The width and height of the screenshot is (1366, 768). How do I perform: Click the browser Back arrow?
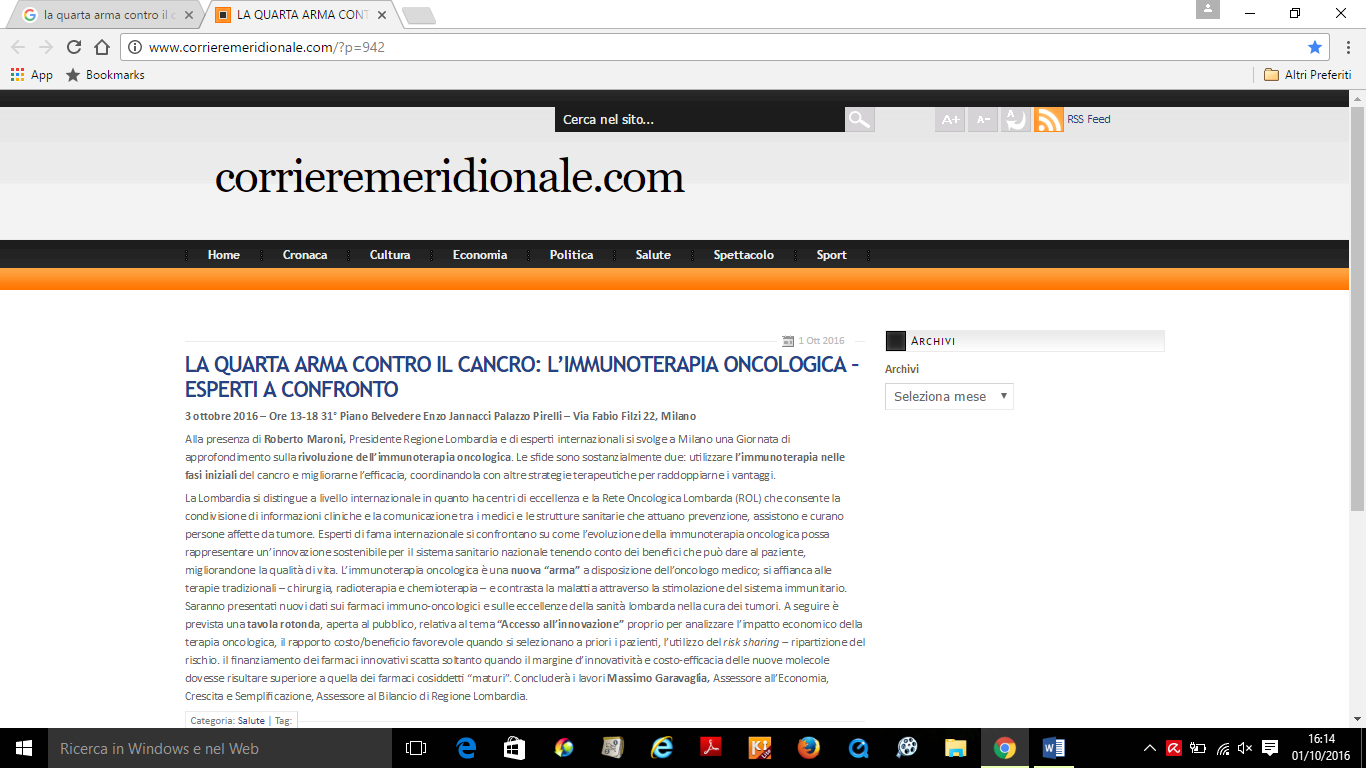click(18, 47)
